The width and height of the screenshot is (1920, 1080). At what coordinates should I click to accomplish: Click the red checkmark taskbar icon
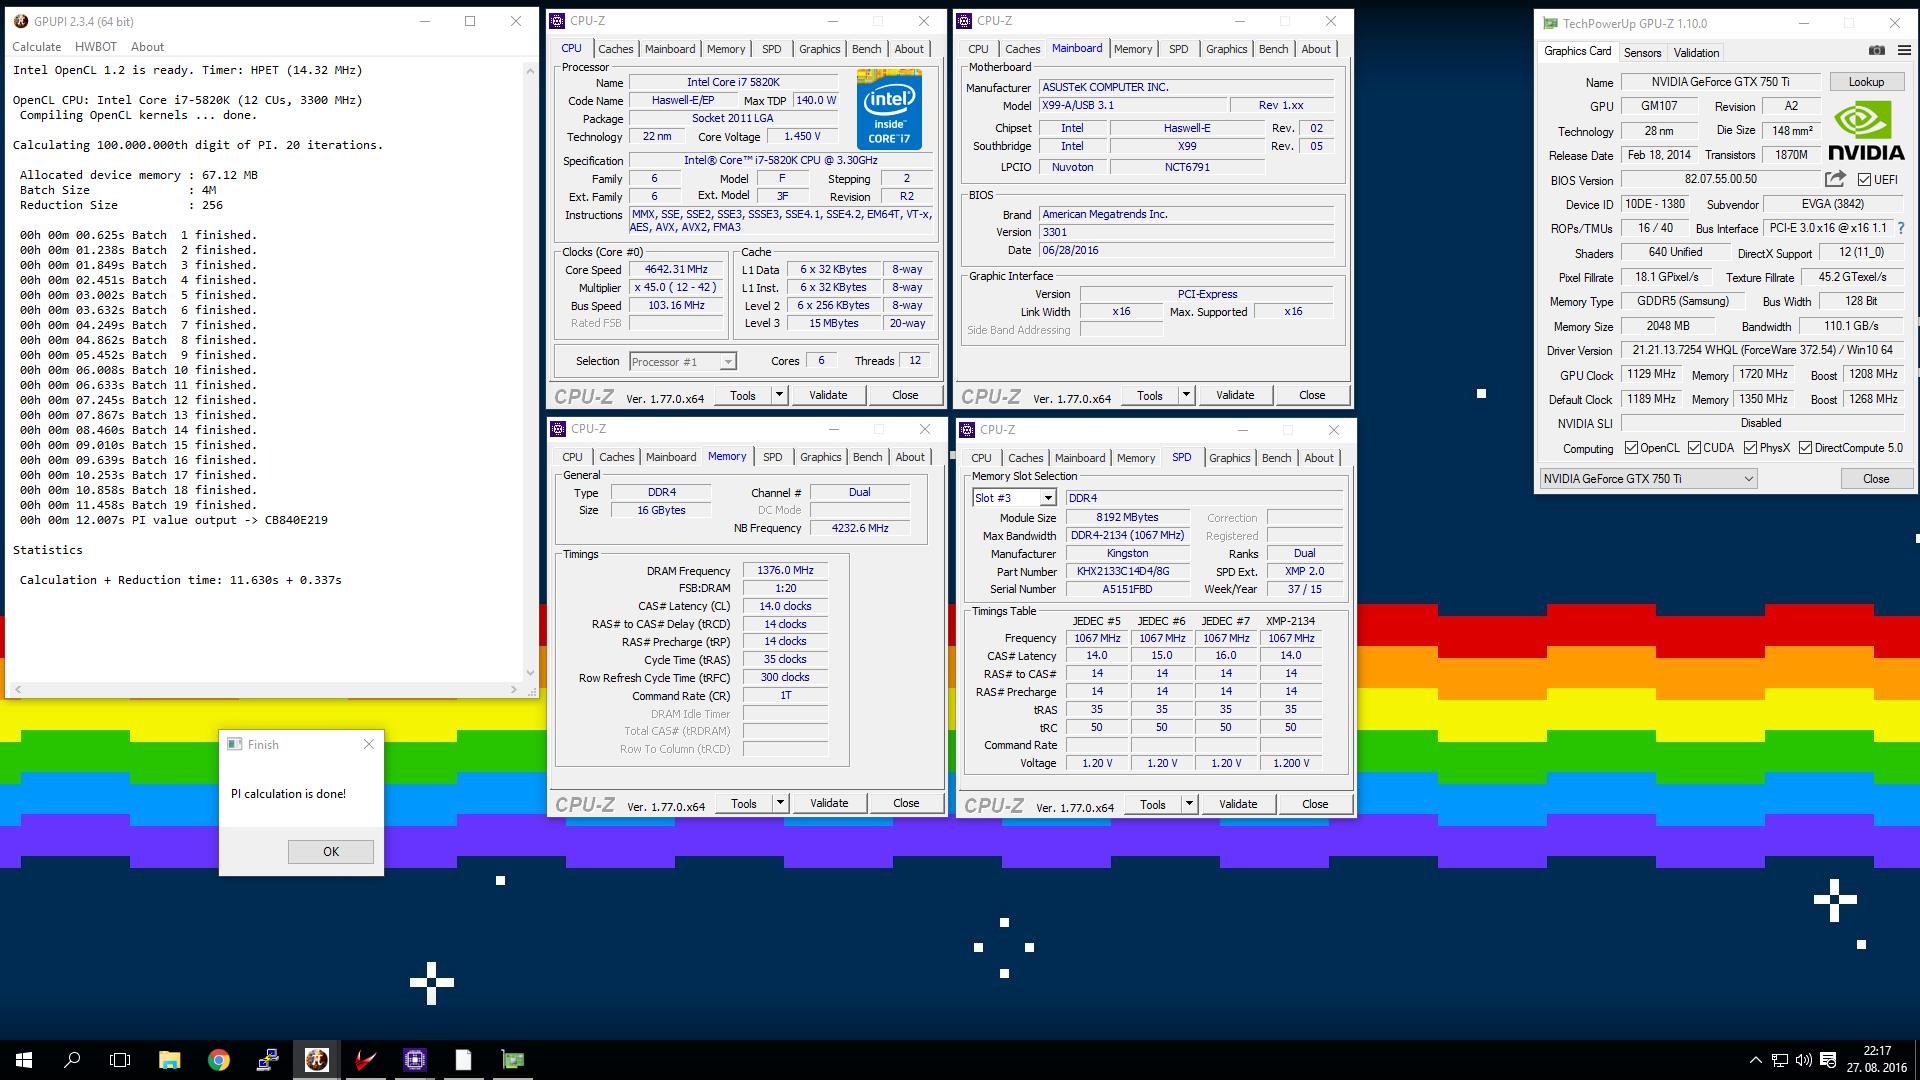(x=365, y=1060)
